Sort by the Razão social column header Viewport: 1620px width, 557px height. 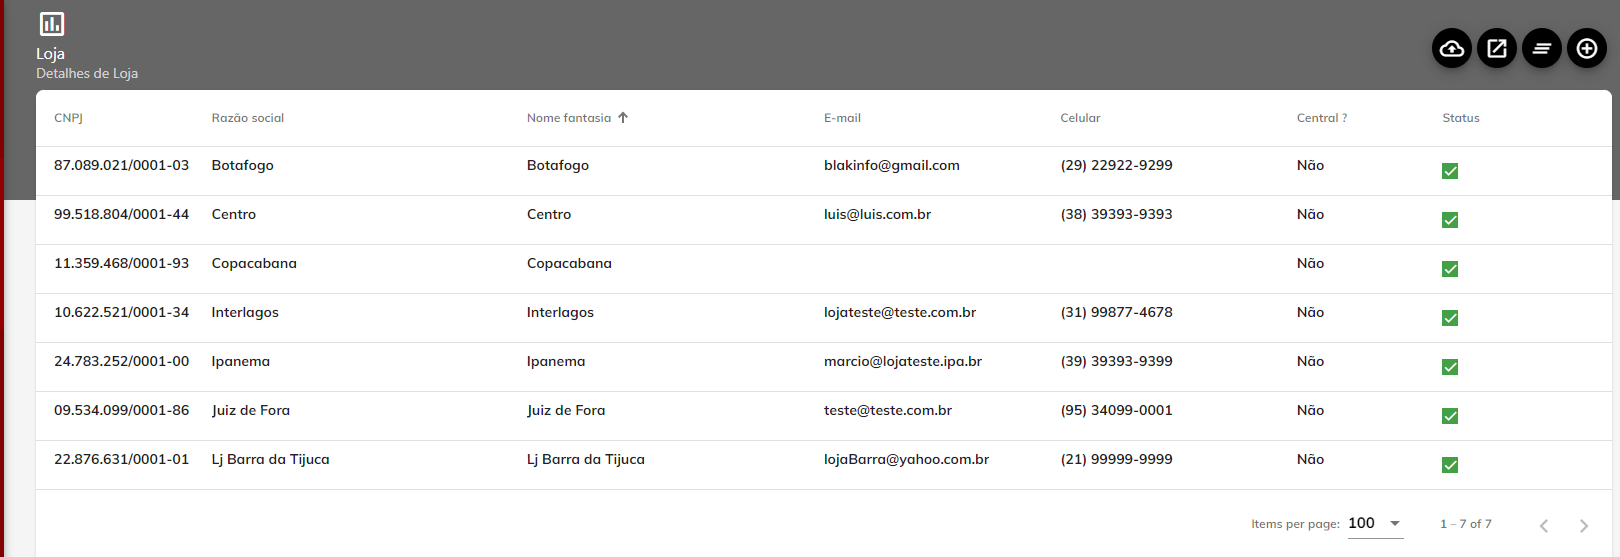click(x=248, y=118)
